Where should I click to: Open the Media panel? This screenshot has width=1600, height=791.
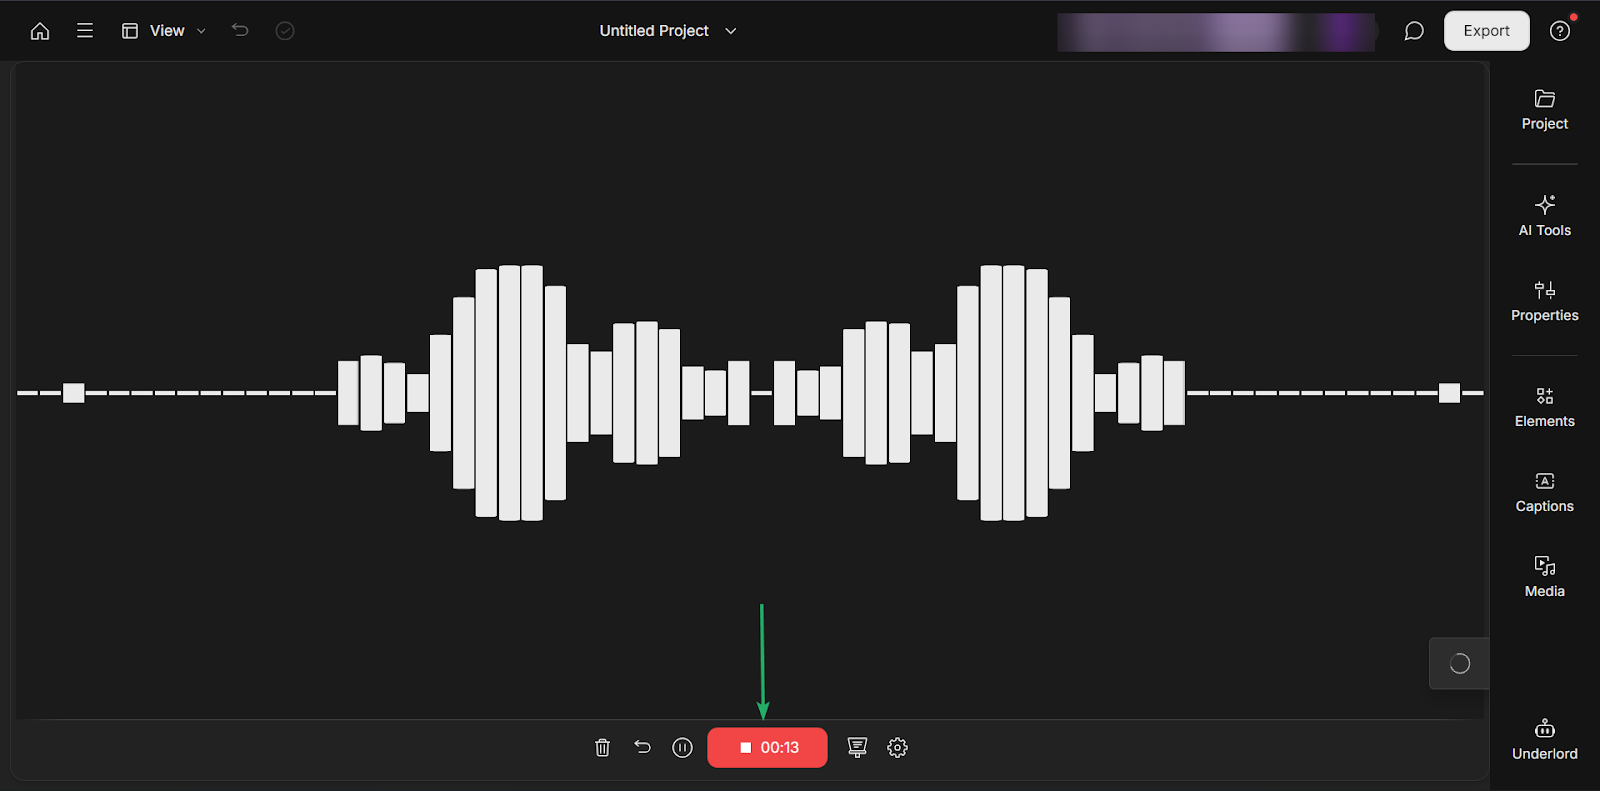[1545, 577]
